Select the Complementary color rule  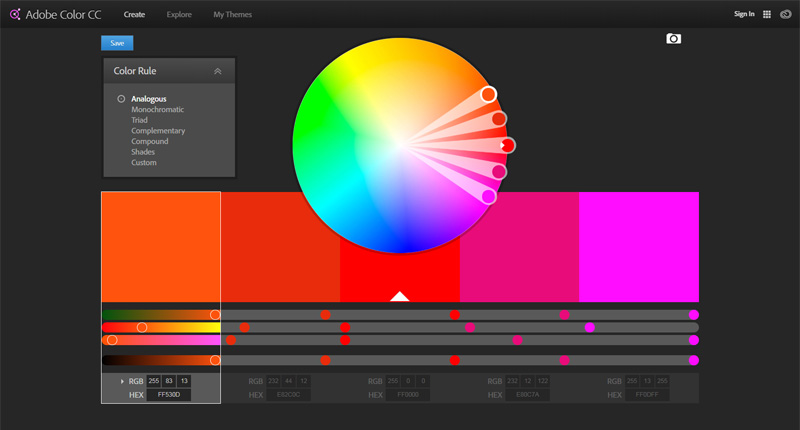click(x=158, y=131)
